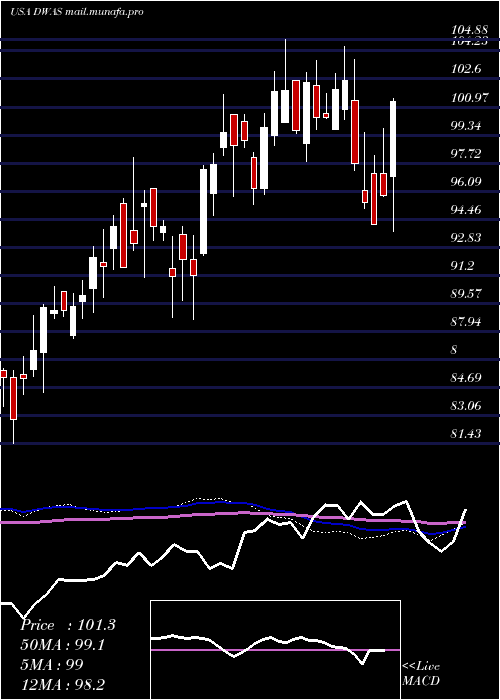500x700 pixels.
Task: Select the 81.43 price axis label
Action: click(x=467, y=433)
